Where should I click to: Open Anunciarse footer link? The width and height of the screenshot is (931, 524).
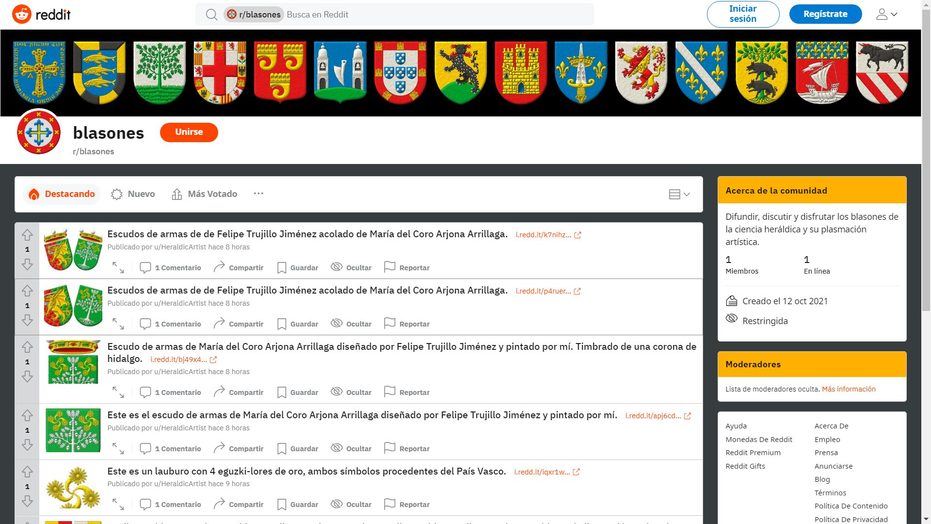click(x=834, y=466)
